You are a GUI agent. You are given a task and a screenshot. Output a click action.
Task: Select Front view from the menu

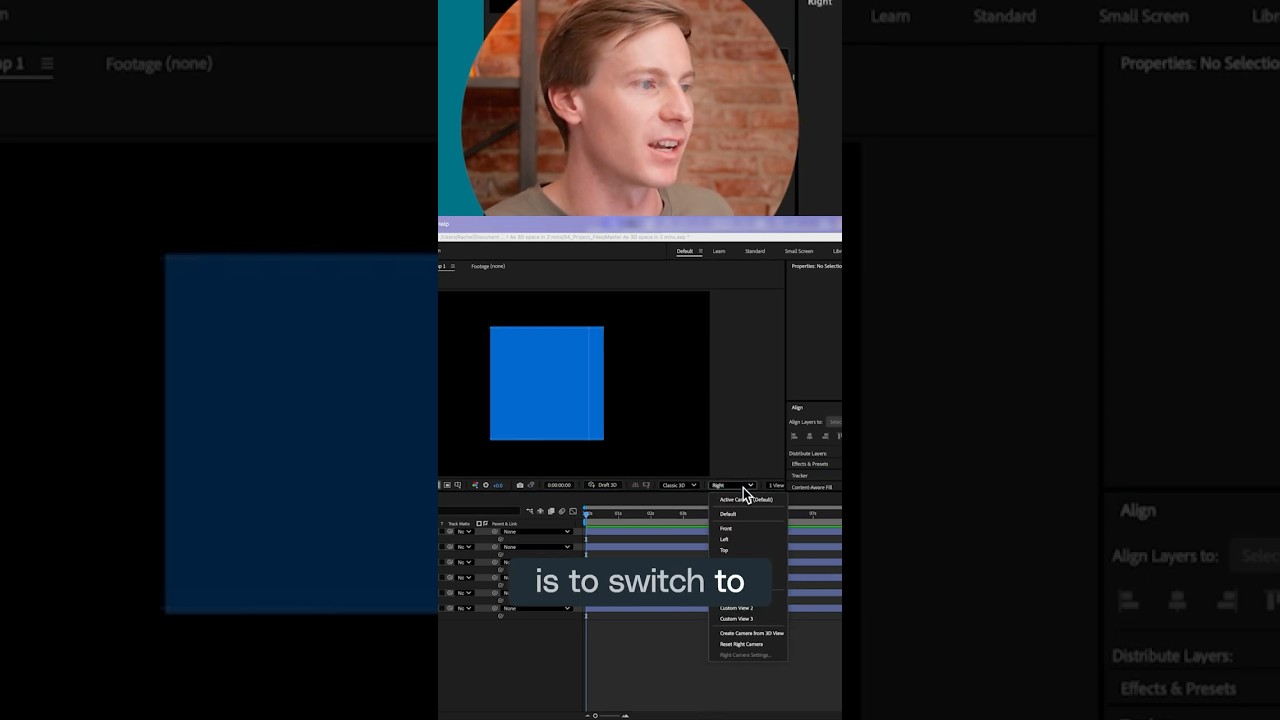[x=747, y=528]
